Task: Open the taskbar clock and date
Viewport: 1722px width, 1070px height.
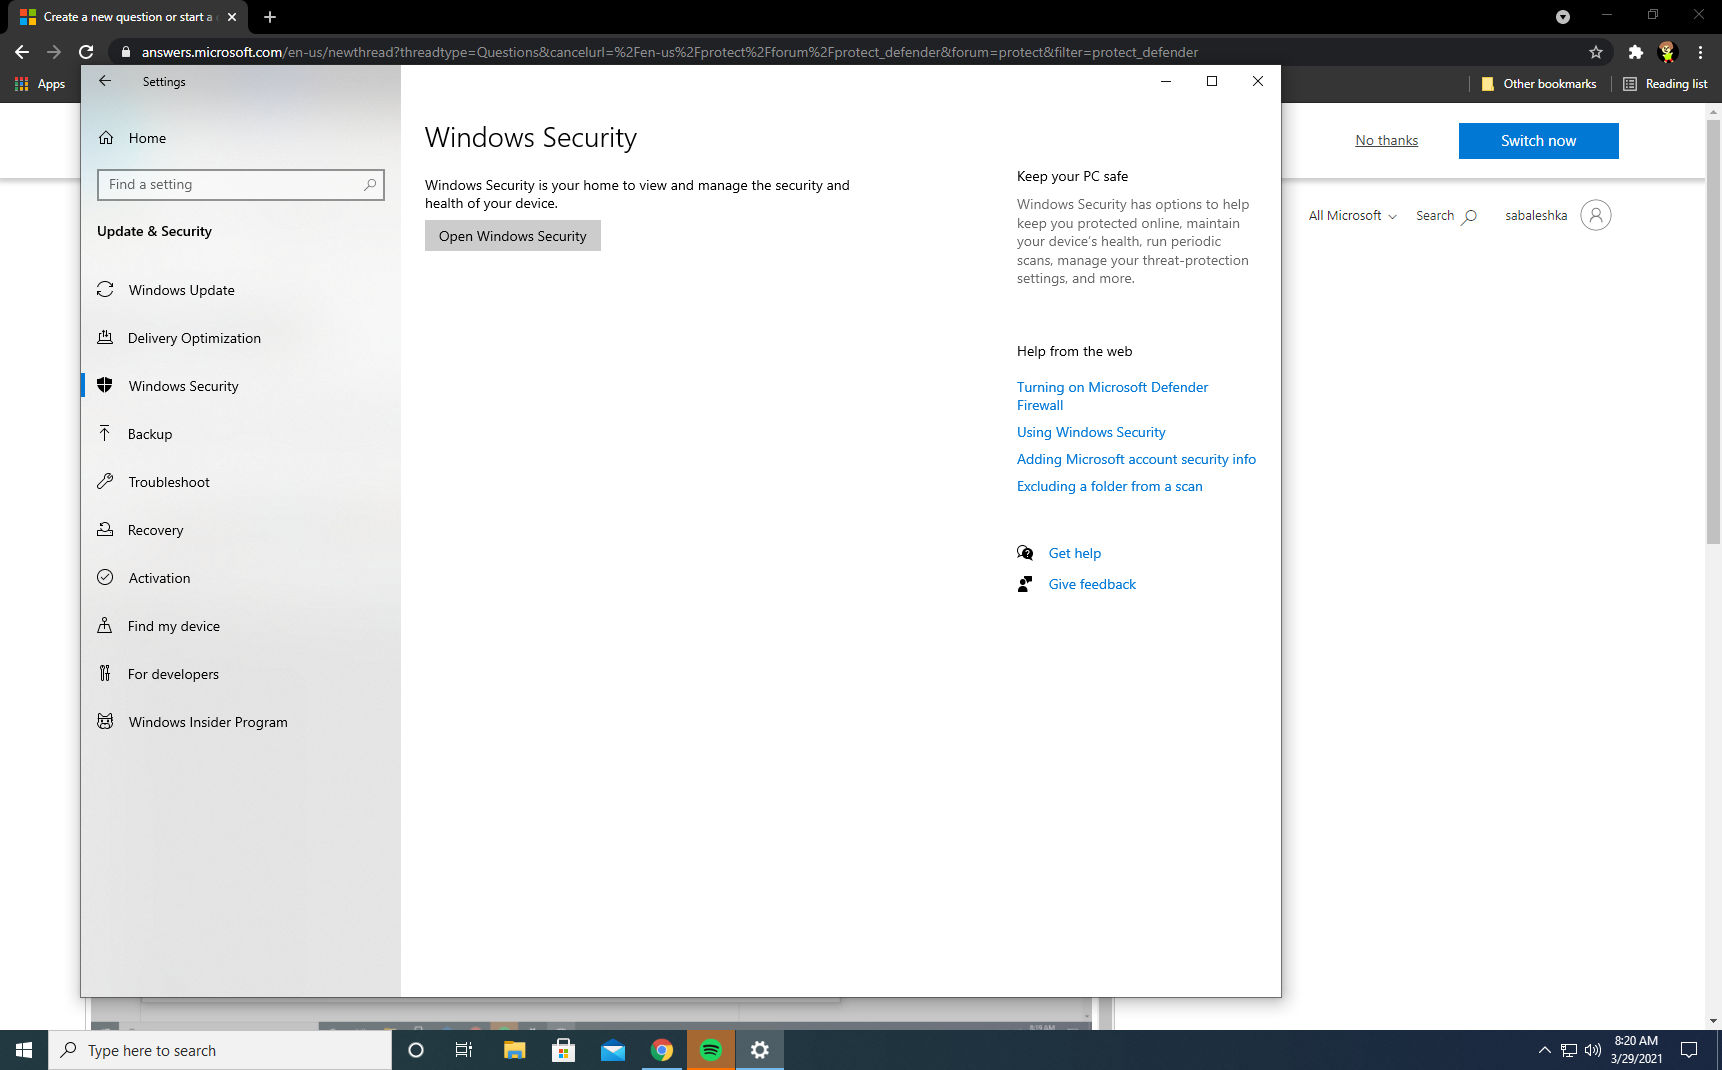Action: coord(1636,1050)
